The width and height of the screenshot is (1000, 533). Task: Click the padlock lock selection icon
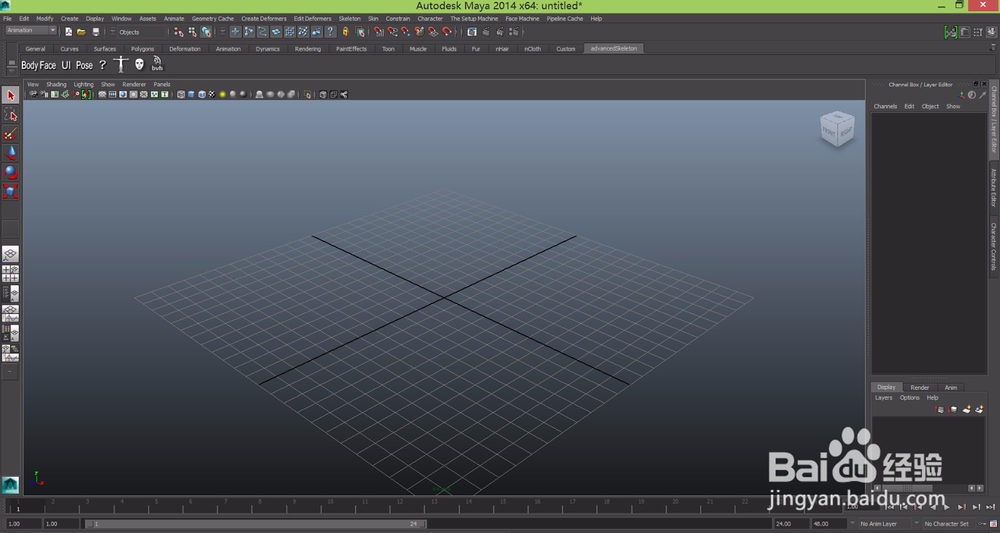coord(346,32)
